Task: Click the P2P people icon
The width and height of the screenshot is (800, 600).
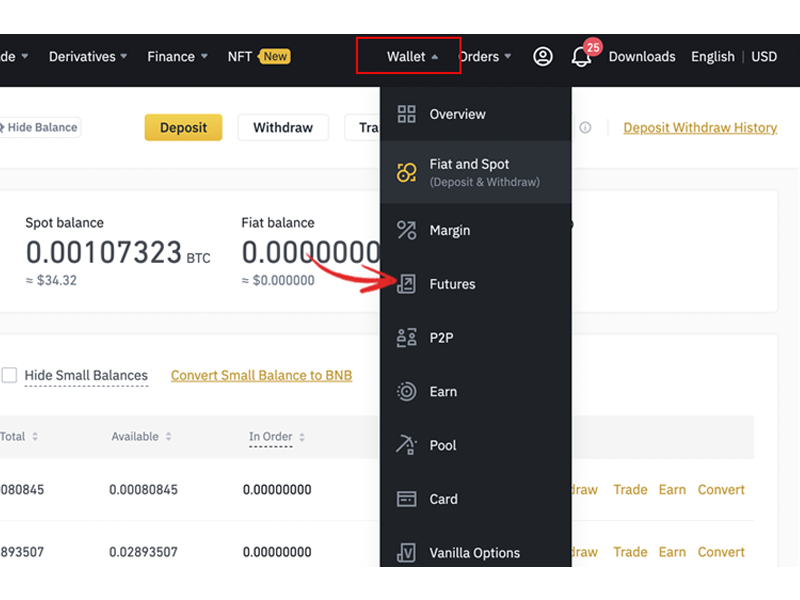Action: 407,338
